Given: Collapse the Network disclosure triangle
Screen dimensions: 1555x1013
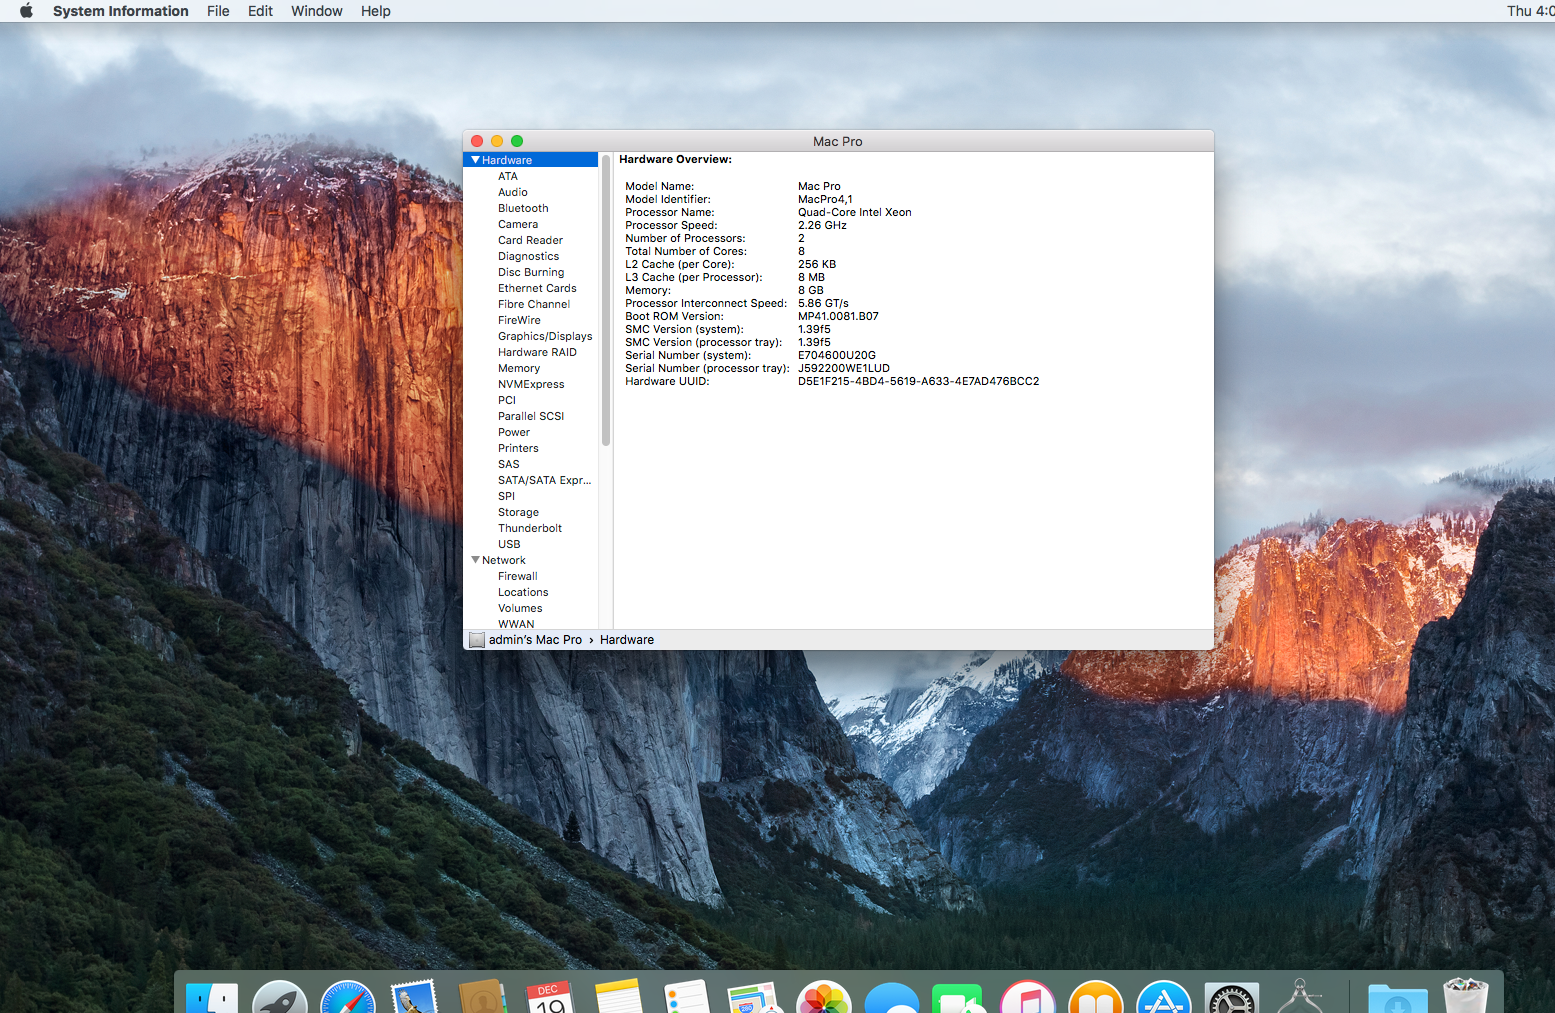Looking at the screenshot, I should click(x=476, y=560).
